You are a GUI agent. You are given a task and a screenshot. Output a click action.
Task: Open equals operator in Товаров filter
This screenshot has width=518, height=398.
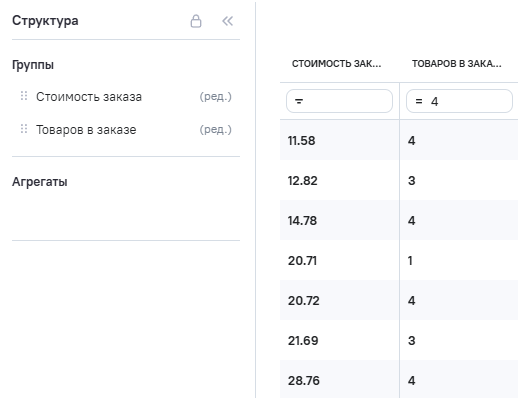[419, 101]
